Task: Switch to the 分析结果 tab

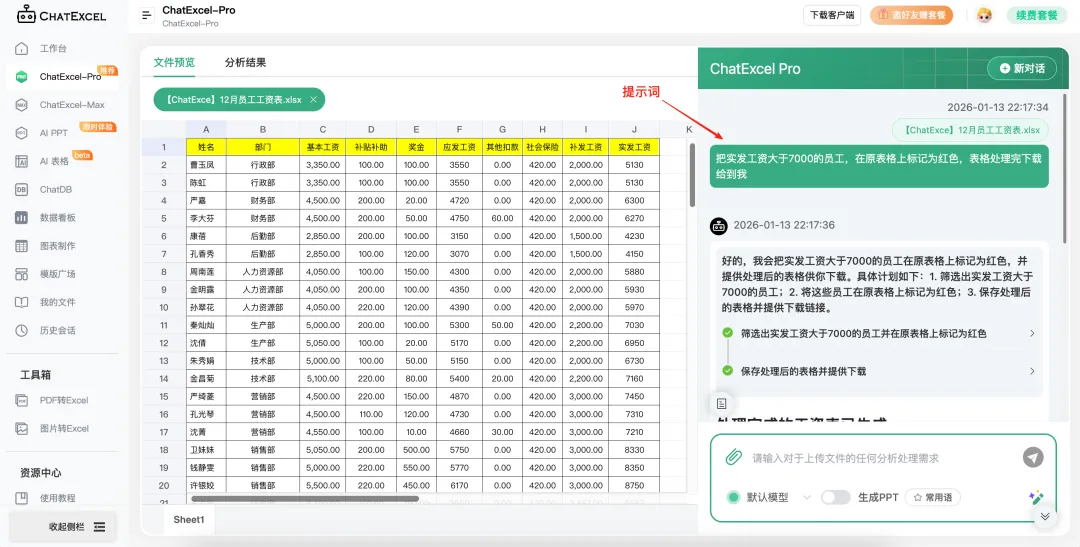Action: point(245,63)
